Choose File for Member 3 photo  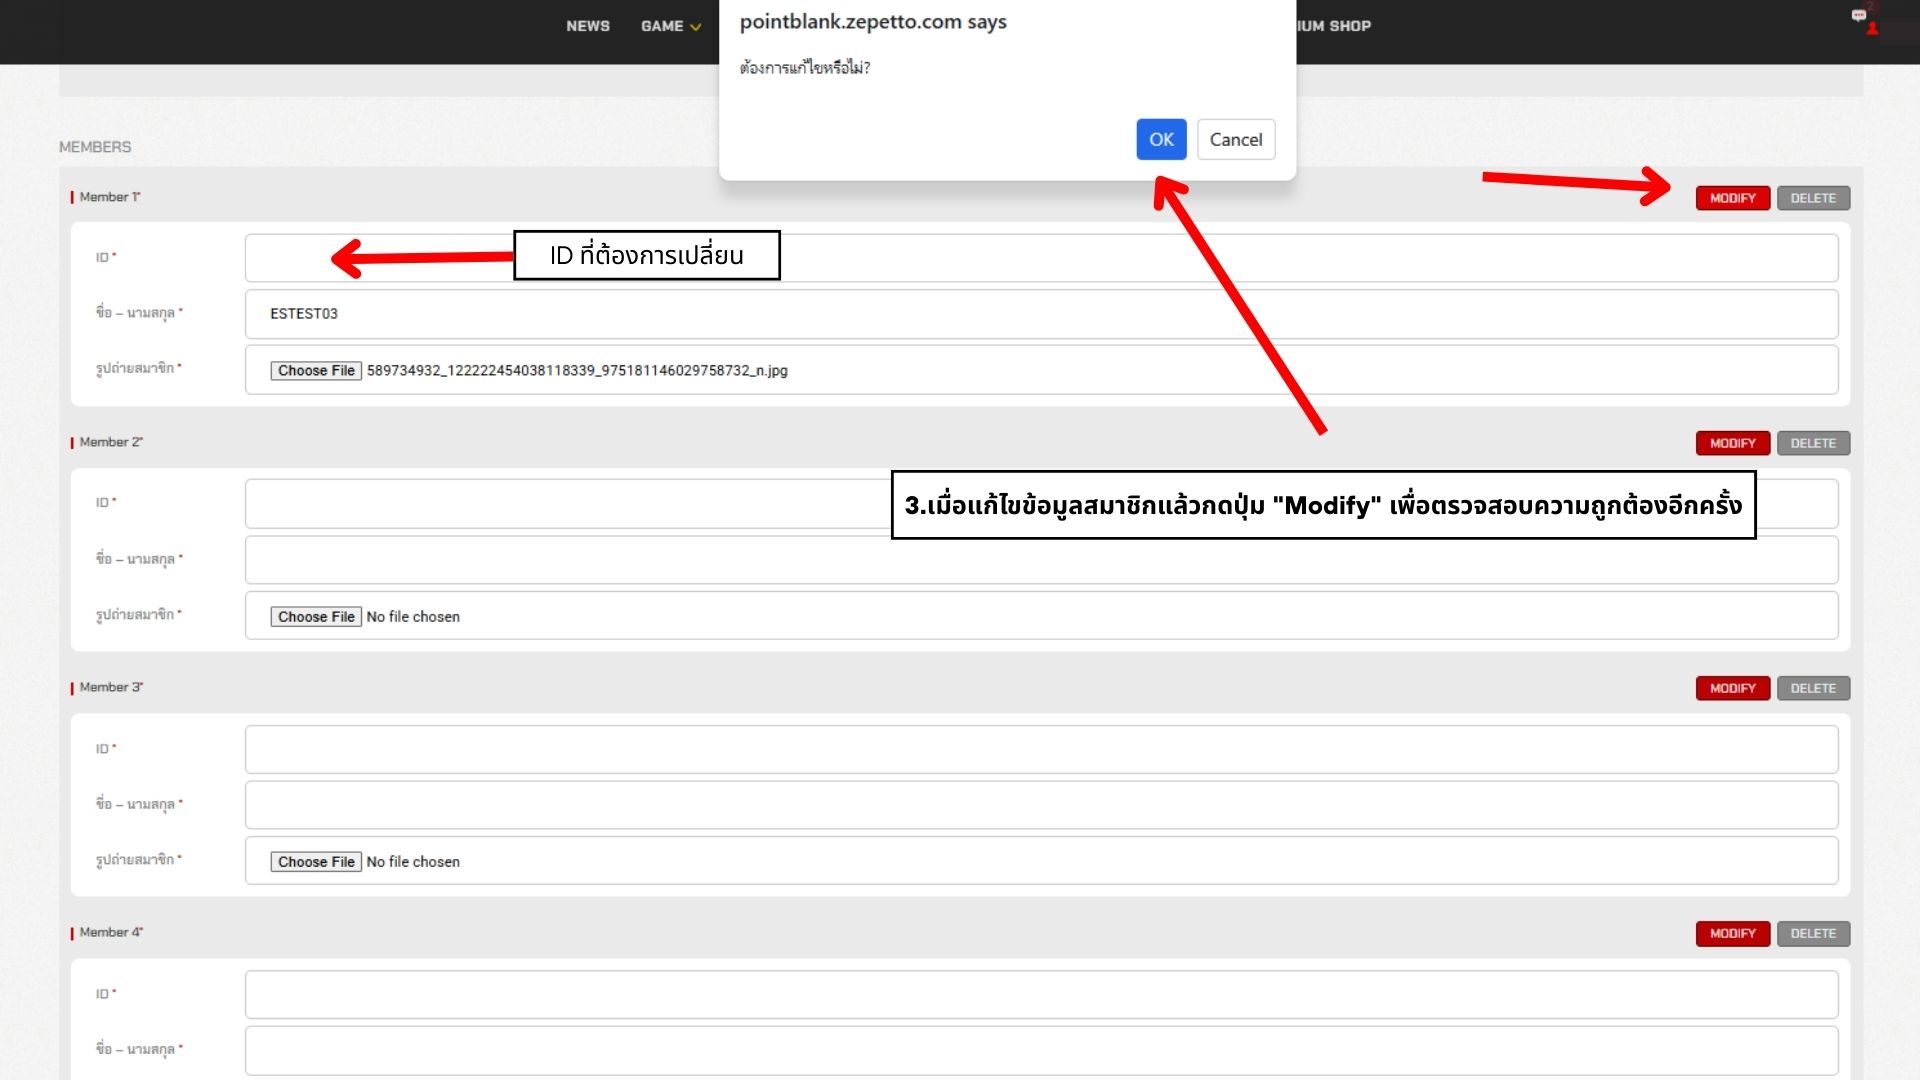point(316,862)
